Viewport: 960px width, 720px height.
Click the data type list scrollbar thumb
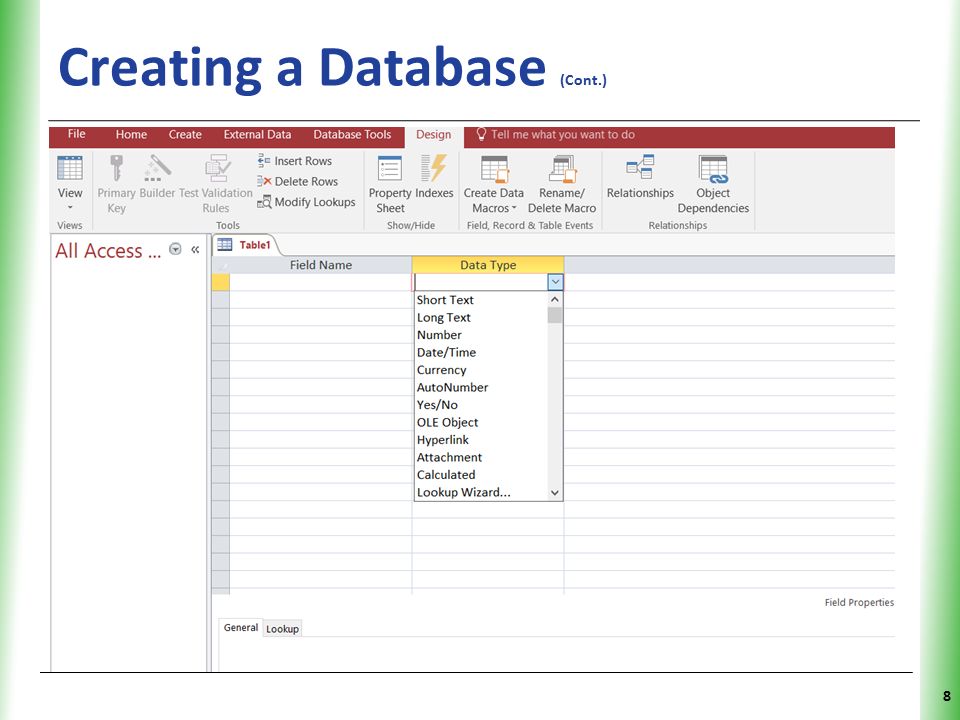click(555, 315)
